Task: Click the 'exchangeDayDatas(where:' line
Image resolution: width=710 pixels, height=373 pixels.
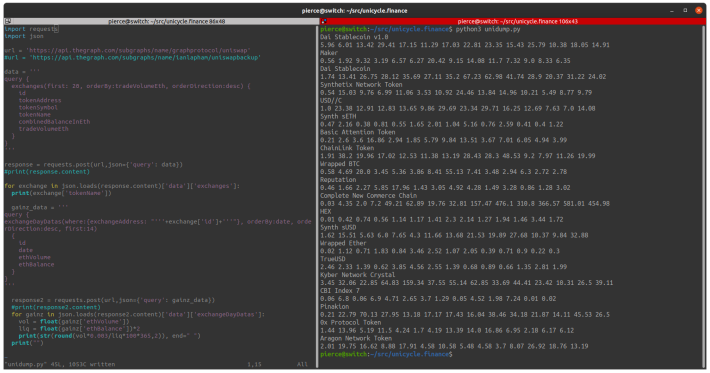Action: [x=158, y=222]
